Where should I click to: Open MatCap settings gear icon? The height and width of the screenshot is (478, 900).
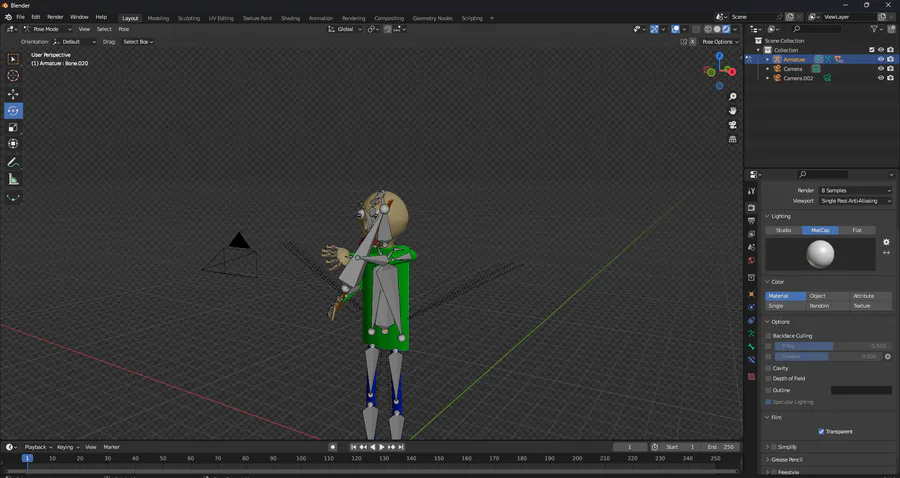click(x=886, y=242)
